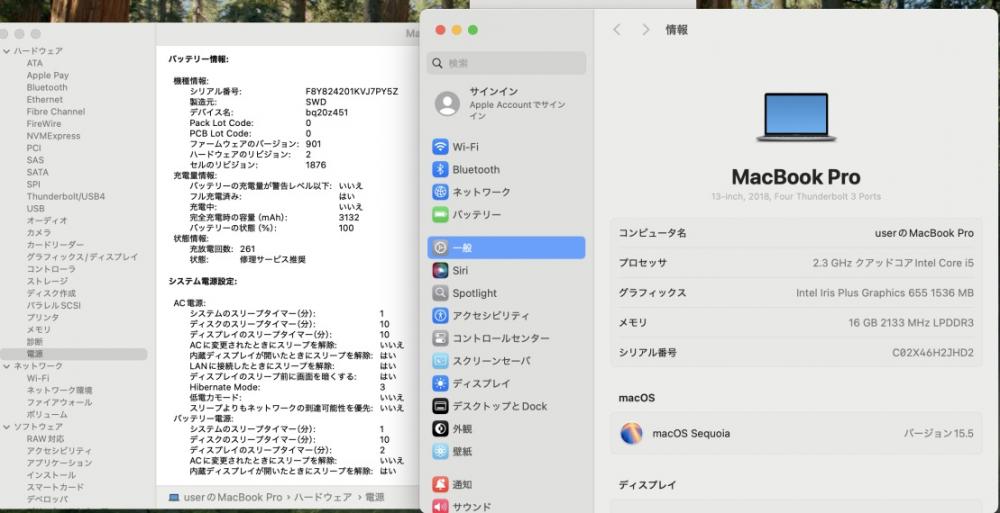Select アプリケーション in the software list

click(x=59, y=463)
